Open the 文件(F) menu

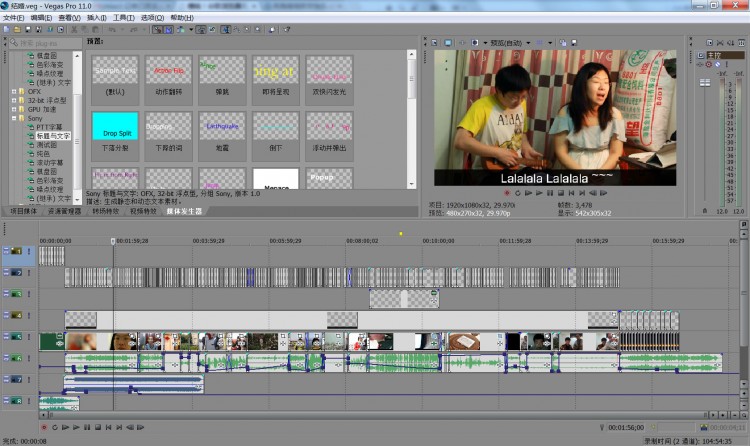pos(13,18)
